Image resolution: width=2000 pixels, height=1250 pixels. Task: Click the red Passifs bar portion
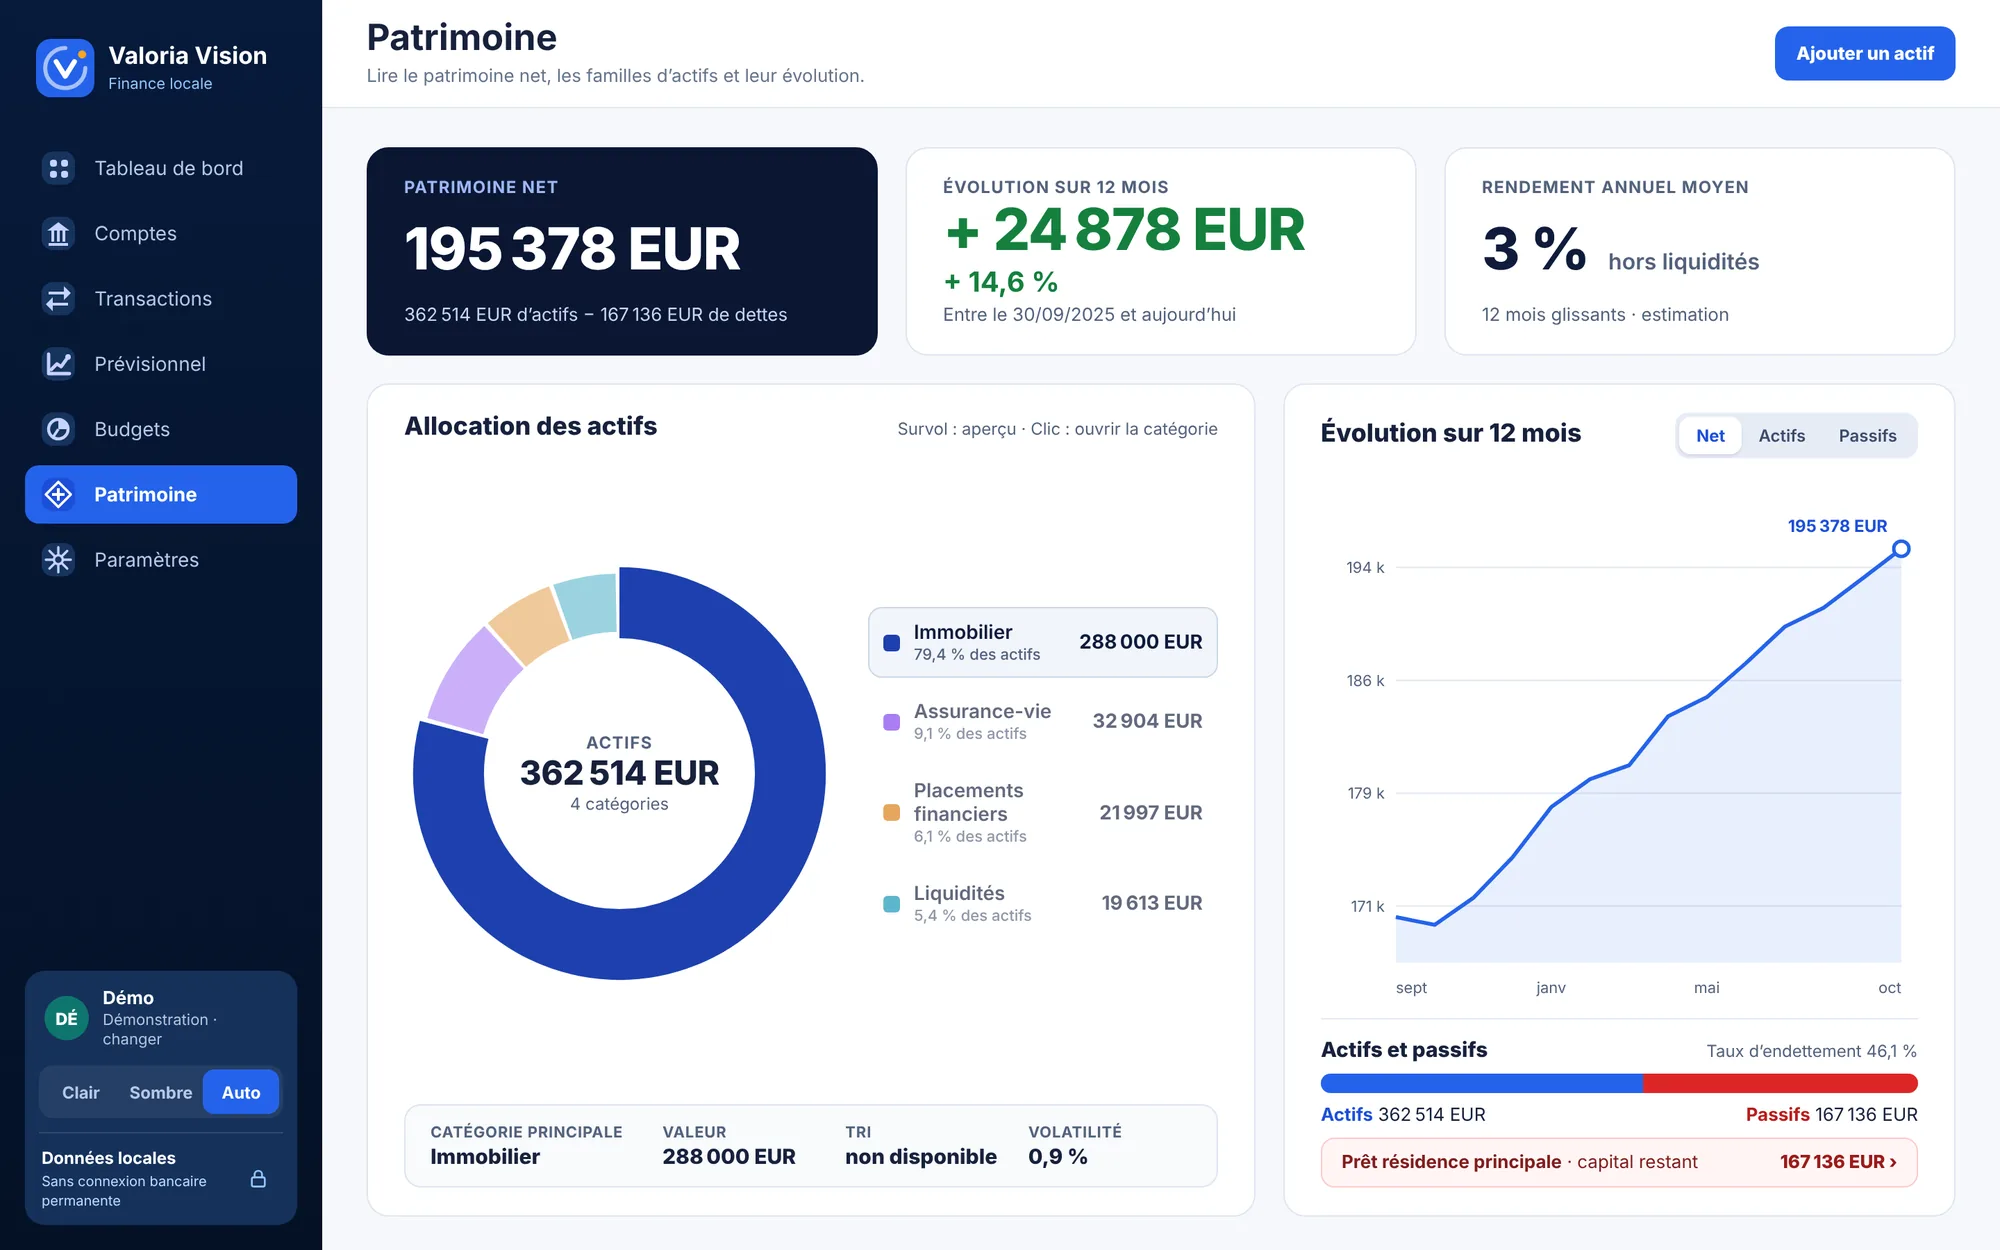coord(1780,1083)
